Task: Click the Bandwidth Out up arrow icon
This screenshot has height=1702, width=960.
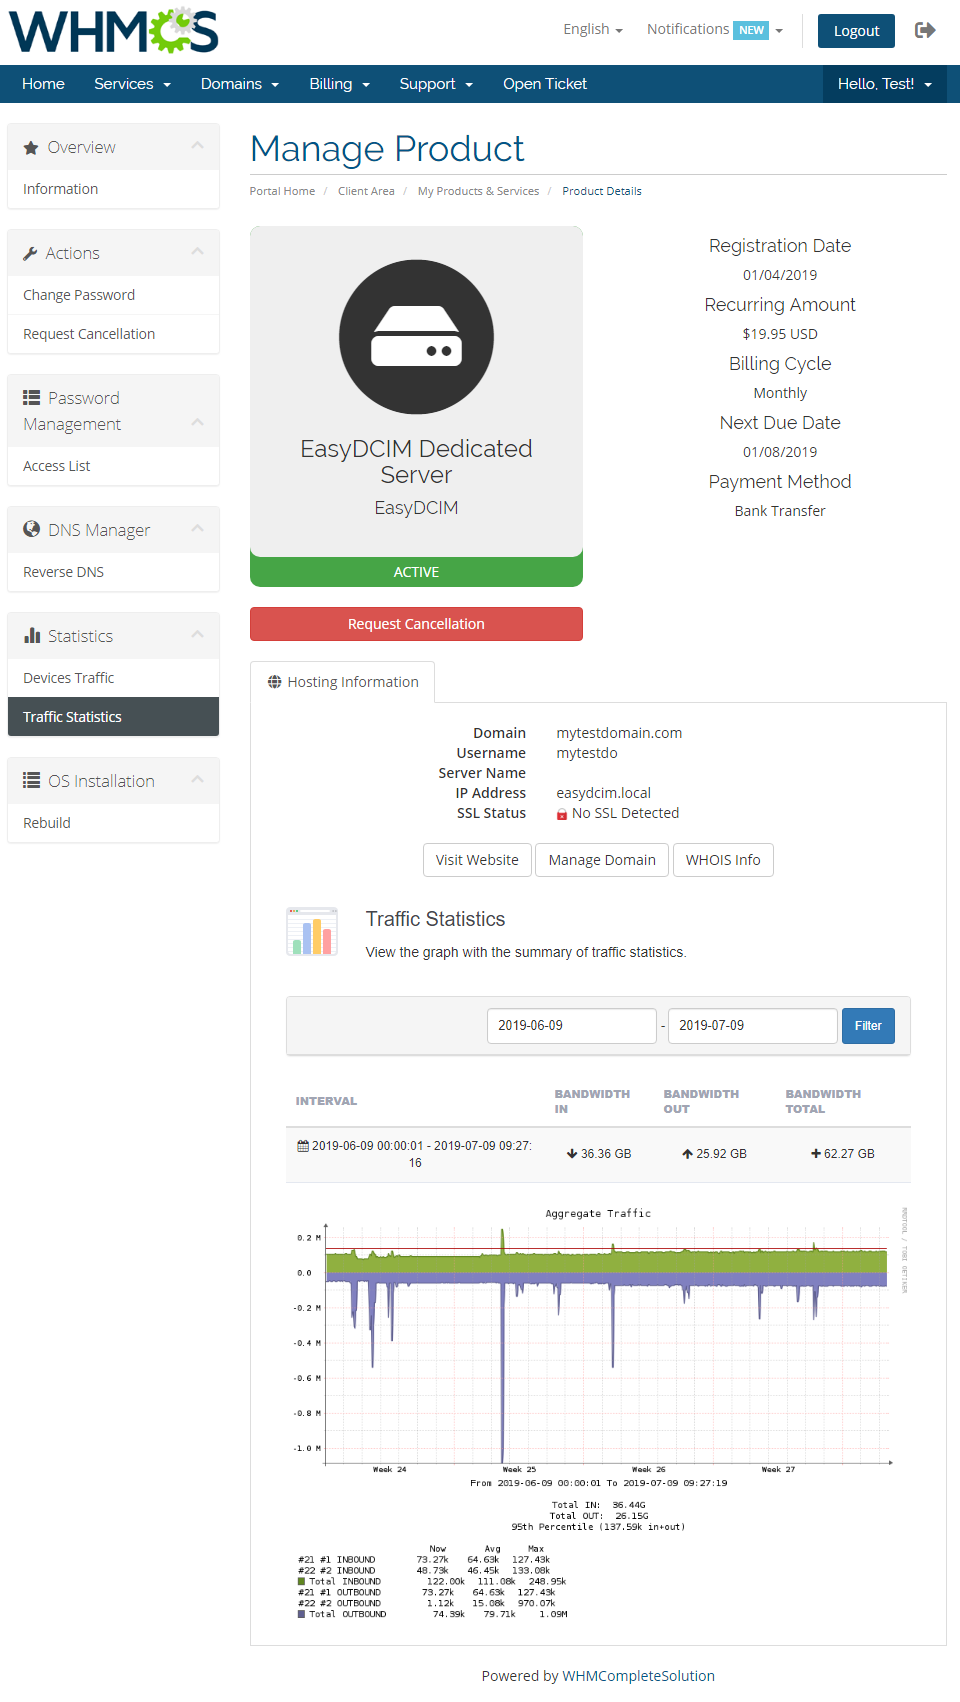Action: [688, 1154]
